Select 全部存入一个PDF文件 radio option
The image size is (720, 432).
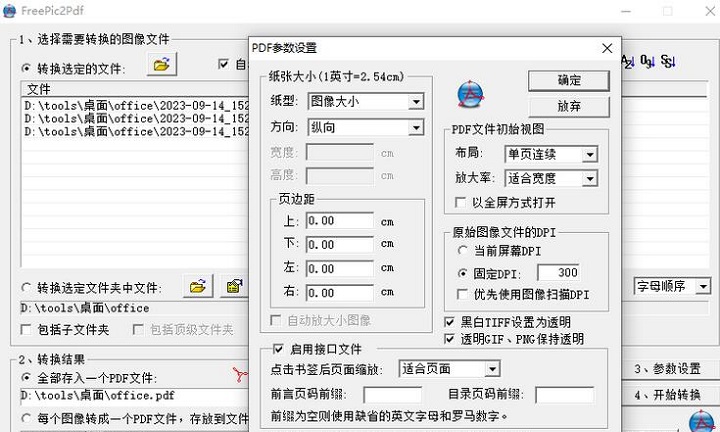click(26, 377)
